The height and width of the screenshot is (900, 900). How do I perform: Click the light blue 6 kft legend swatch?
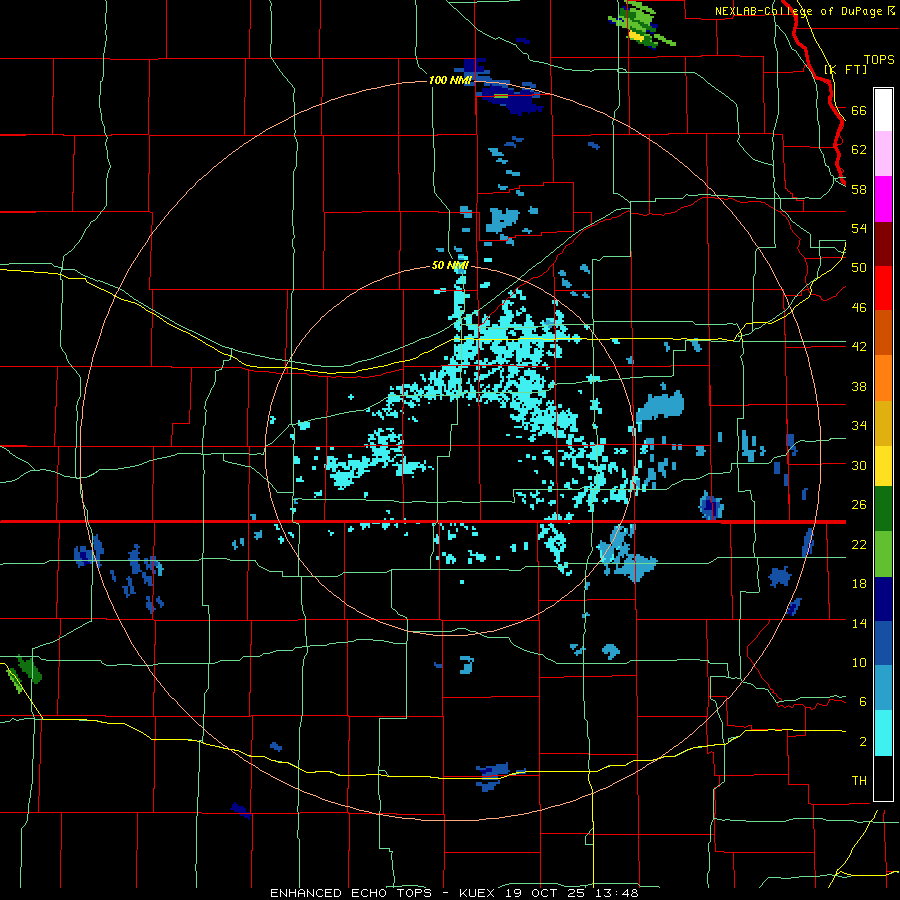(x=883, y=688)
